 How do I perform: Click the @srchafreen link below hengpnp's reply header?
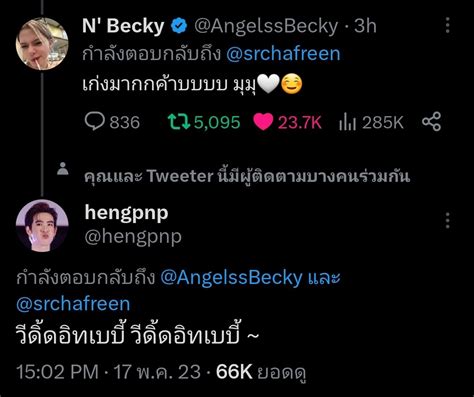pos(73,304)
